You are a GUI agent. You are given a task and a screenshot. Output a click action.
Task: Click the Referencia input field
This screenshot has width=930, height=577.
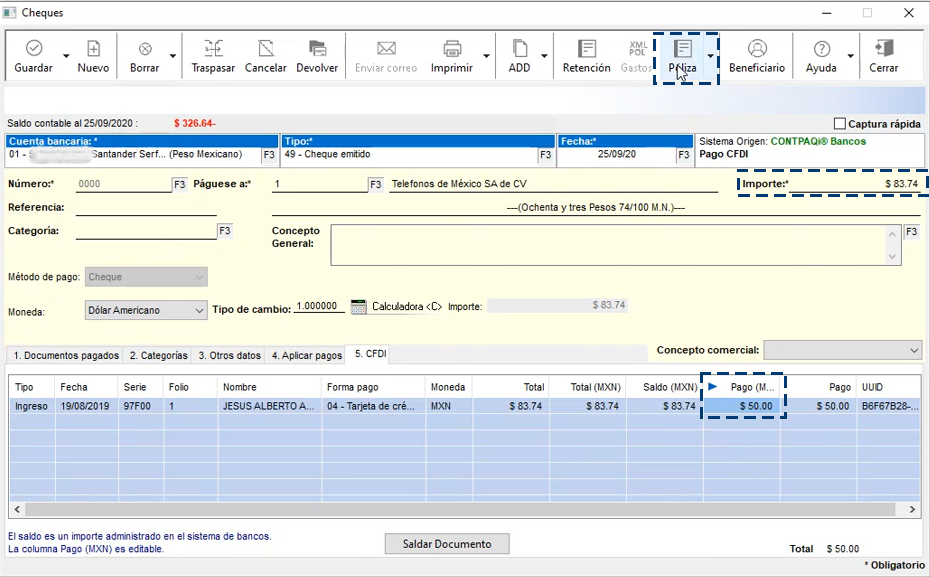(146, 207)
